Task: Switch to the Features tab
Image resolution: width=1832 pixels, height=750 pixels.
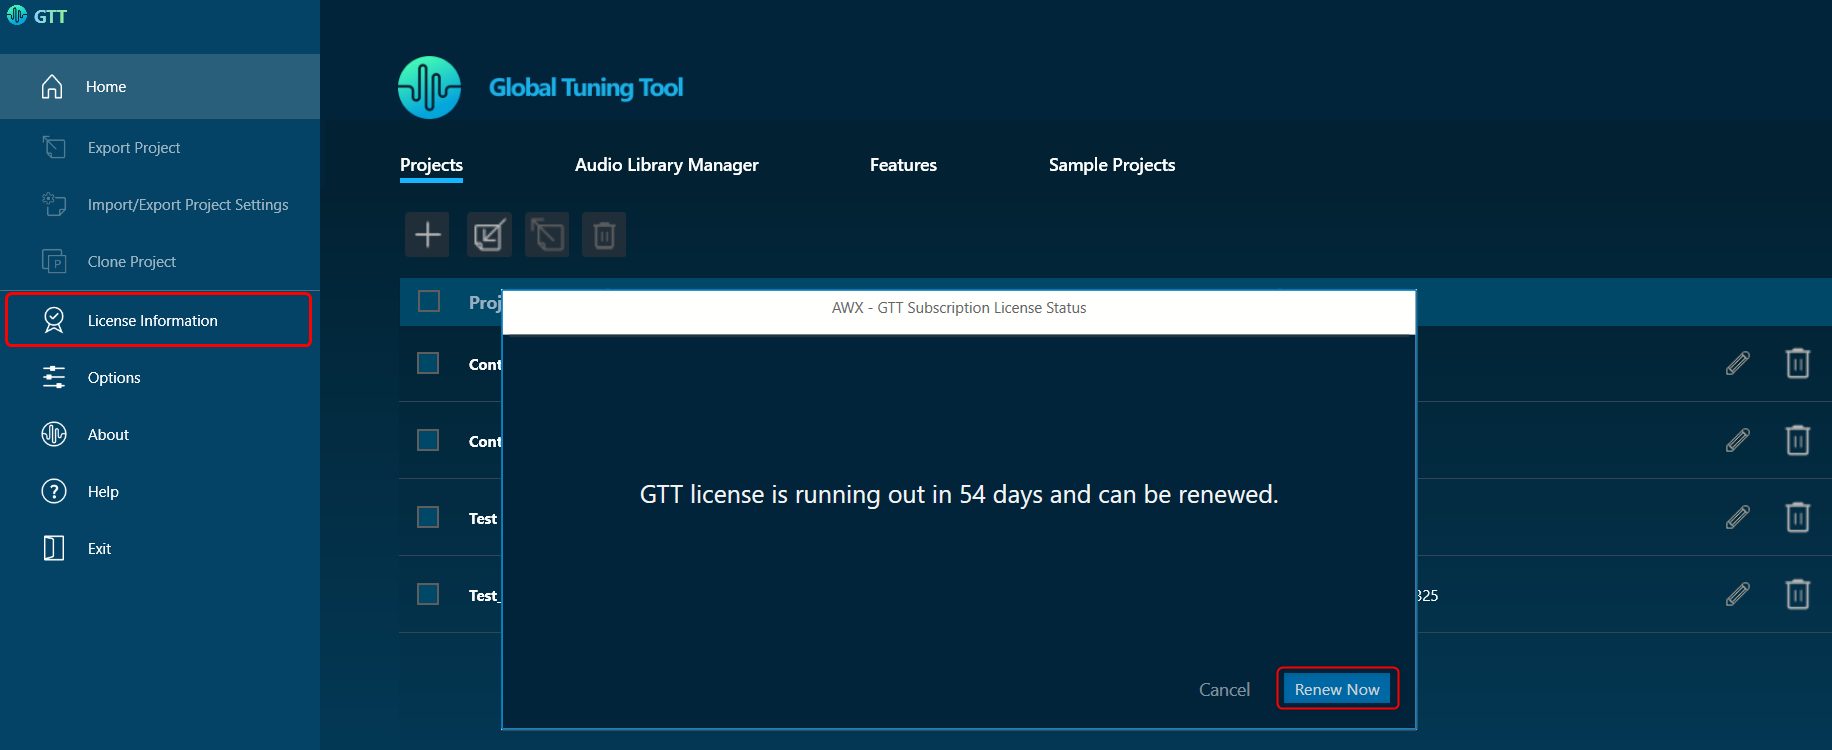Action: [903, 165]
